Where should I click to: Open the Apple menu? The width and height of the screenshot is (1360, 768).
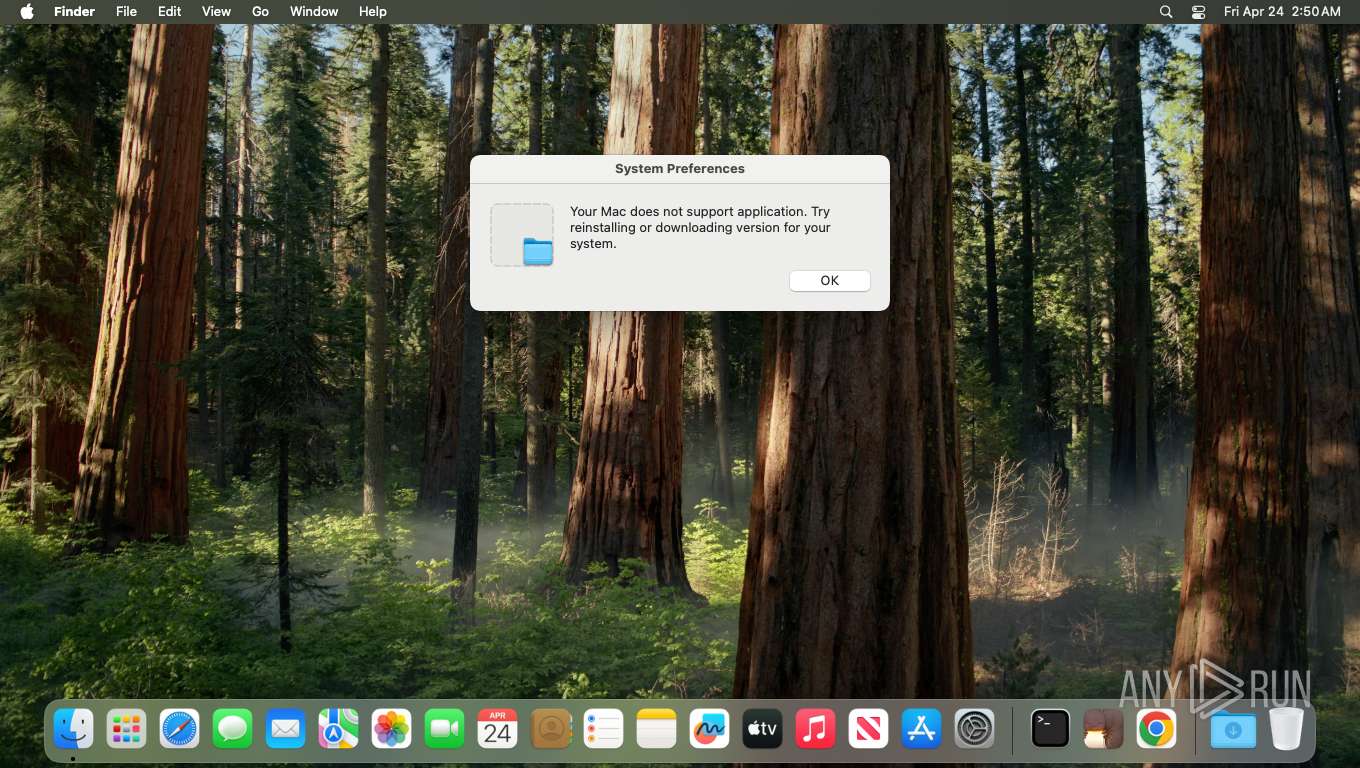27,12
